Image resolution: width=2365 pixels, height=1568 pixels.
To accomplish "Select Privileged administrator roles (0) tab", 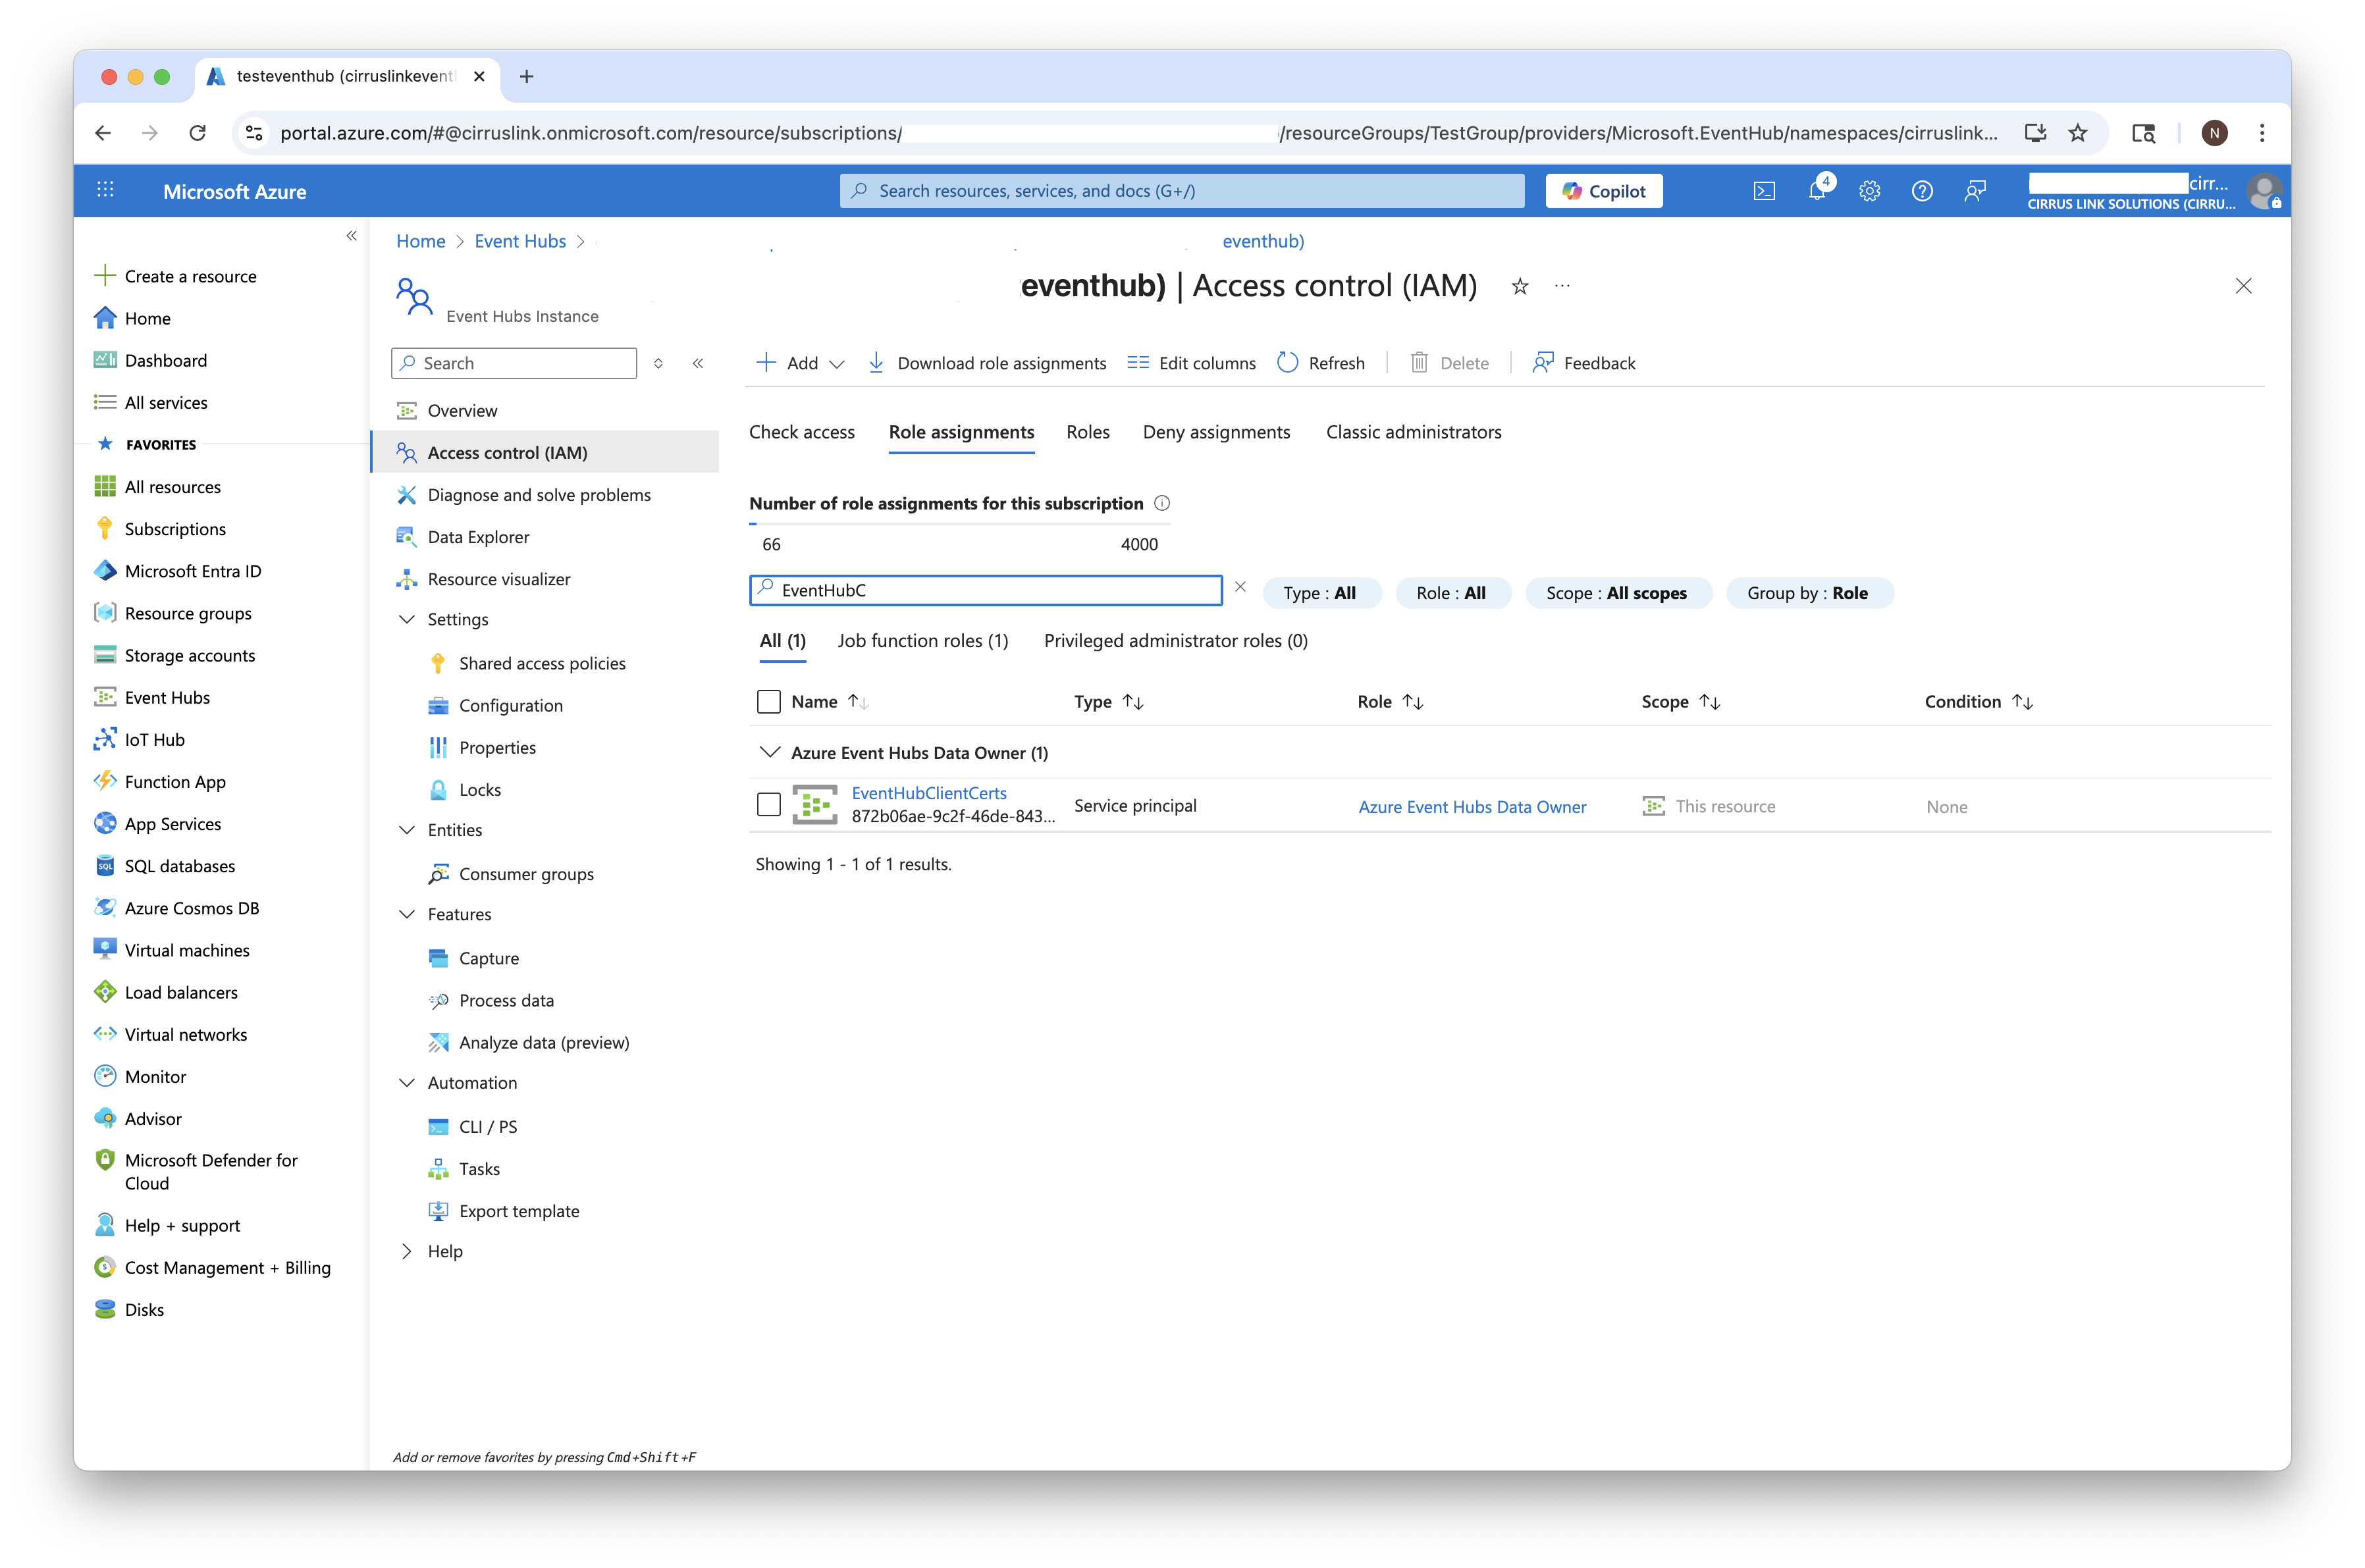I will (1175, 641).
